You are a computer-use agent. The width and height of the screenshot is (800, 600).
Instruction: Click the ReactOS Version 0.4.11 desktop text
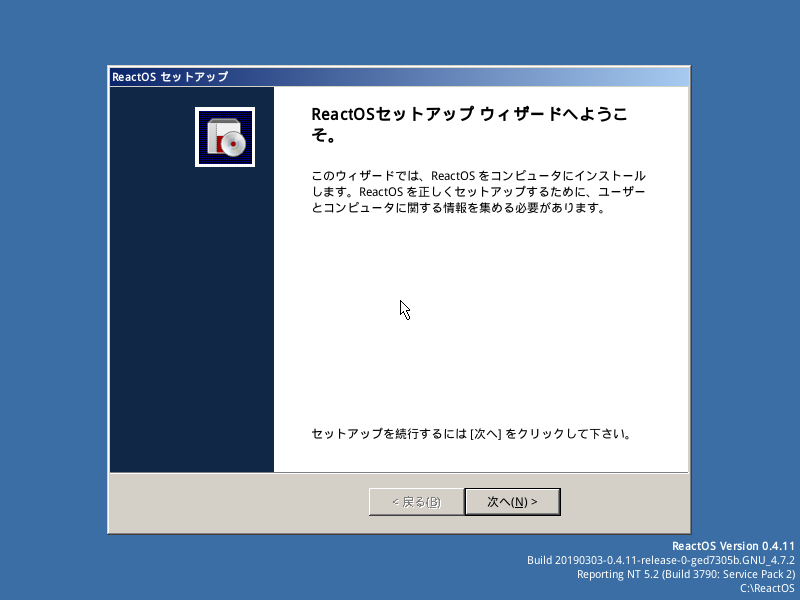(733, 546)
